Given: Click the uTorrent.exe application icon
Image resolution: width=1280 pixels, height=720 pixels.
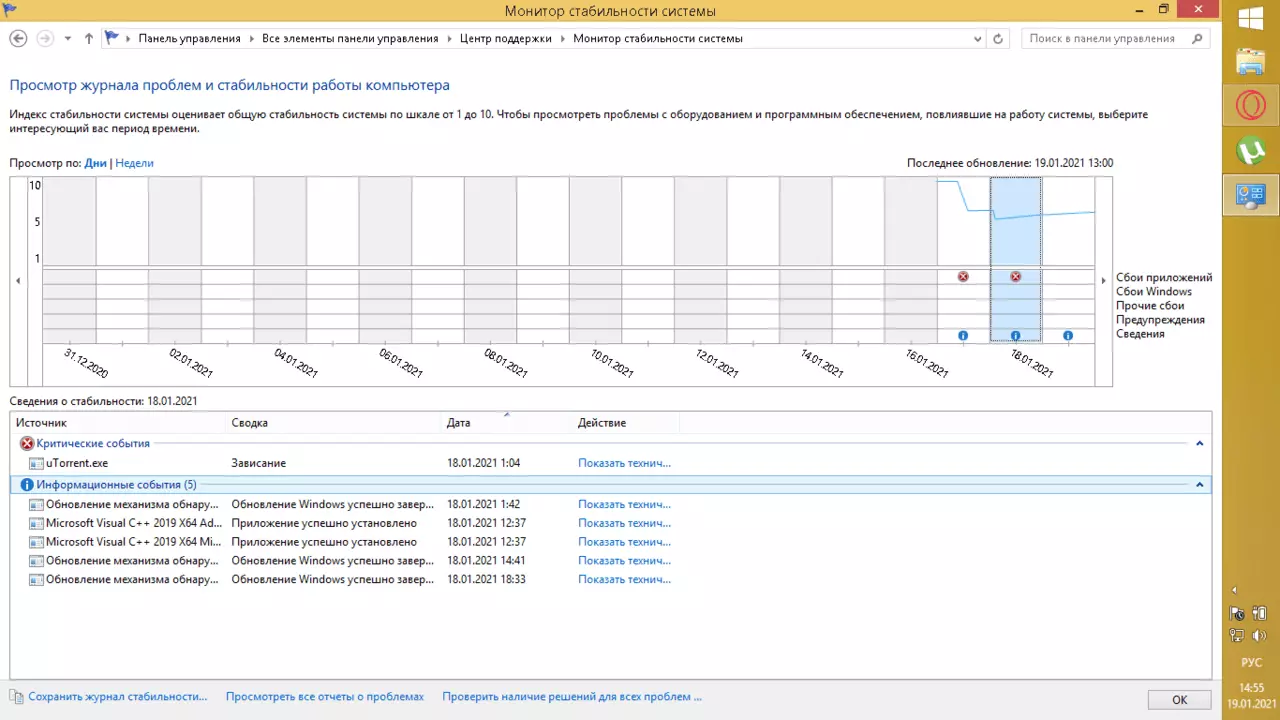Looking at the screenshot, I should [36, 464].
